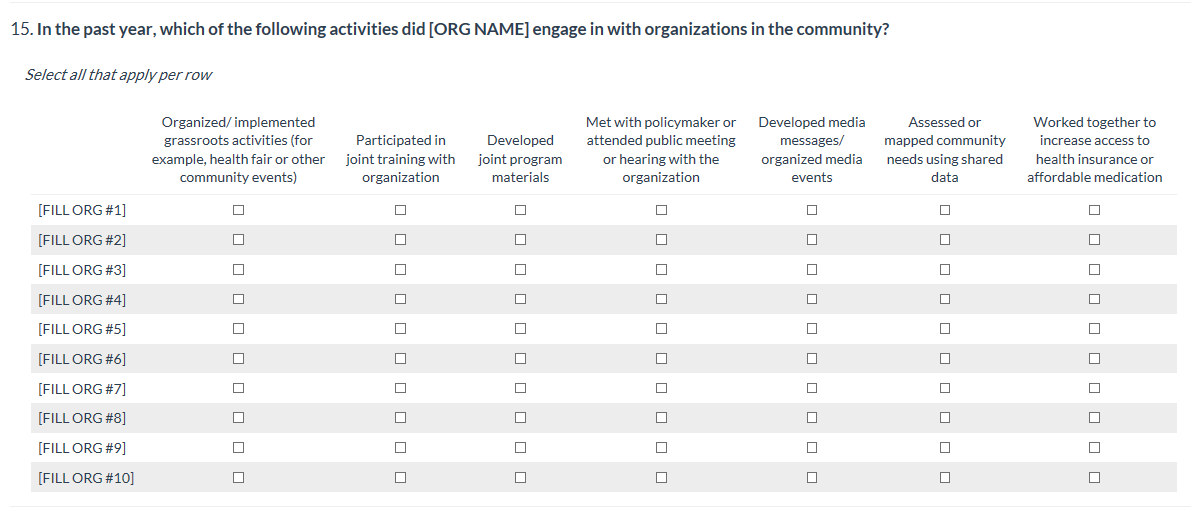Screen dimensions: 1202x517
Task: Check assessed community needs for FILL ORG #6
Action: (944, 359)
